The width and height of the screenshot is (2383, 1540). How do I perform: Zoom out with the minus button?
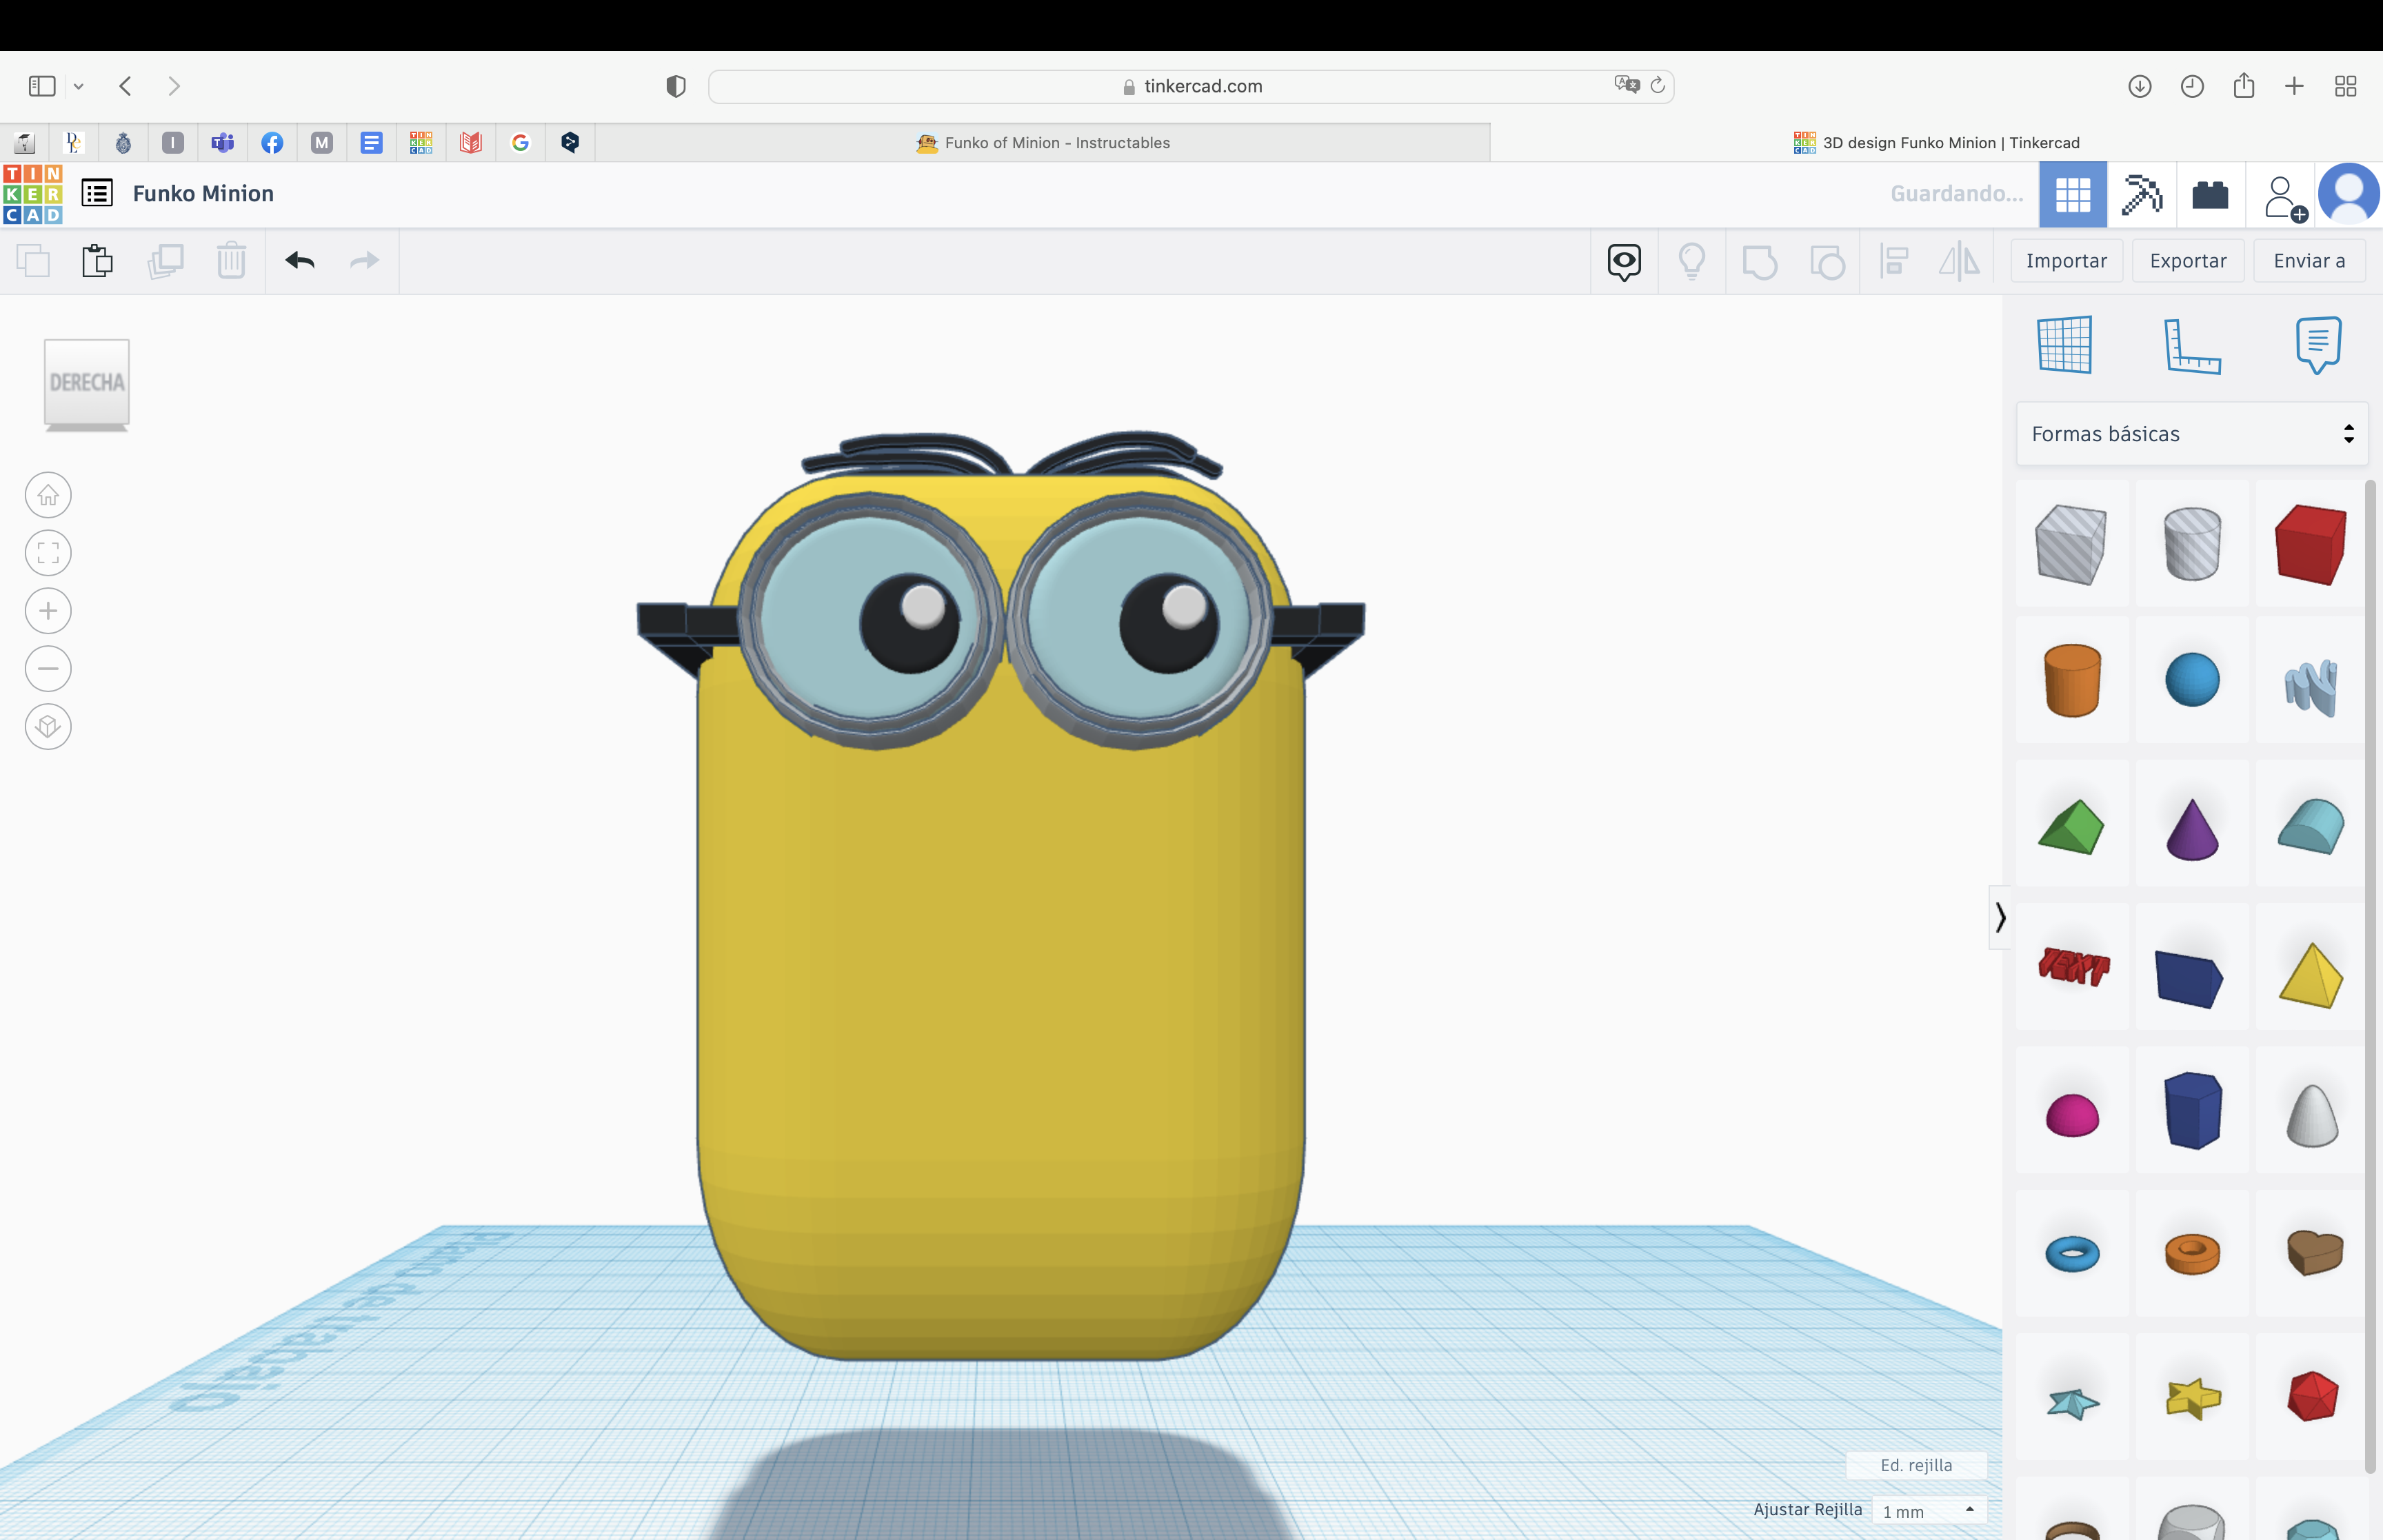(48, 669)
